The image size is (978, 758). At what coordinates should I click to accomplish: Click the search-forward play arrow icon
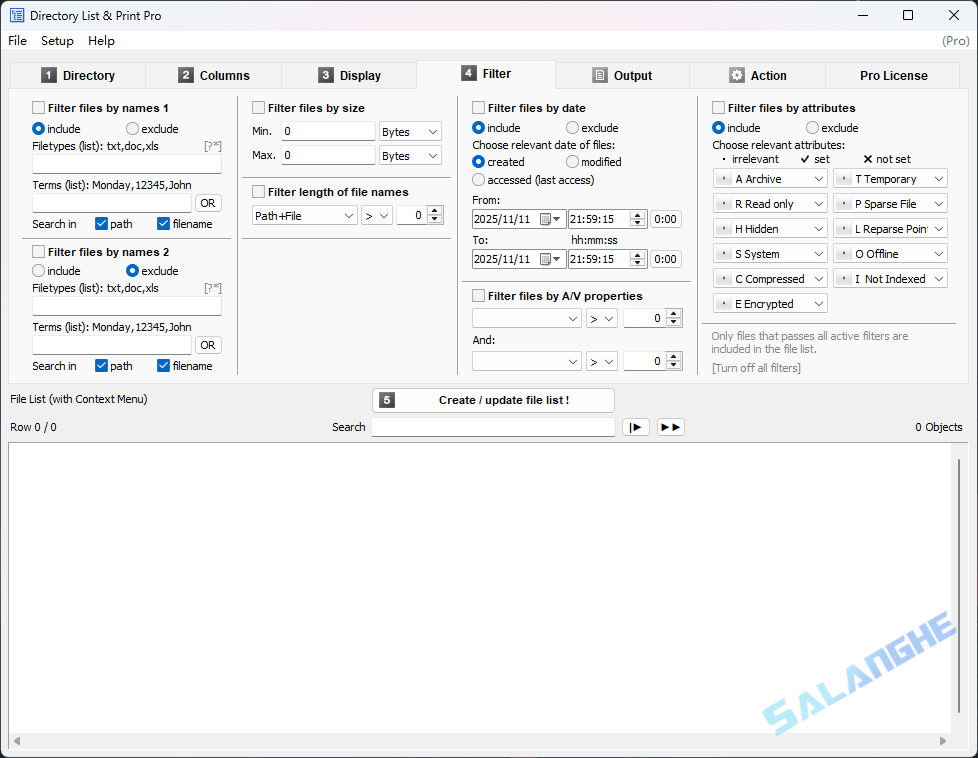click(x=636, y=426)
